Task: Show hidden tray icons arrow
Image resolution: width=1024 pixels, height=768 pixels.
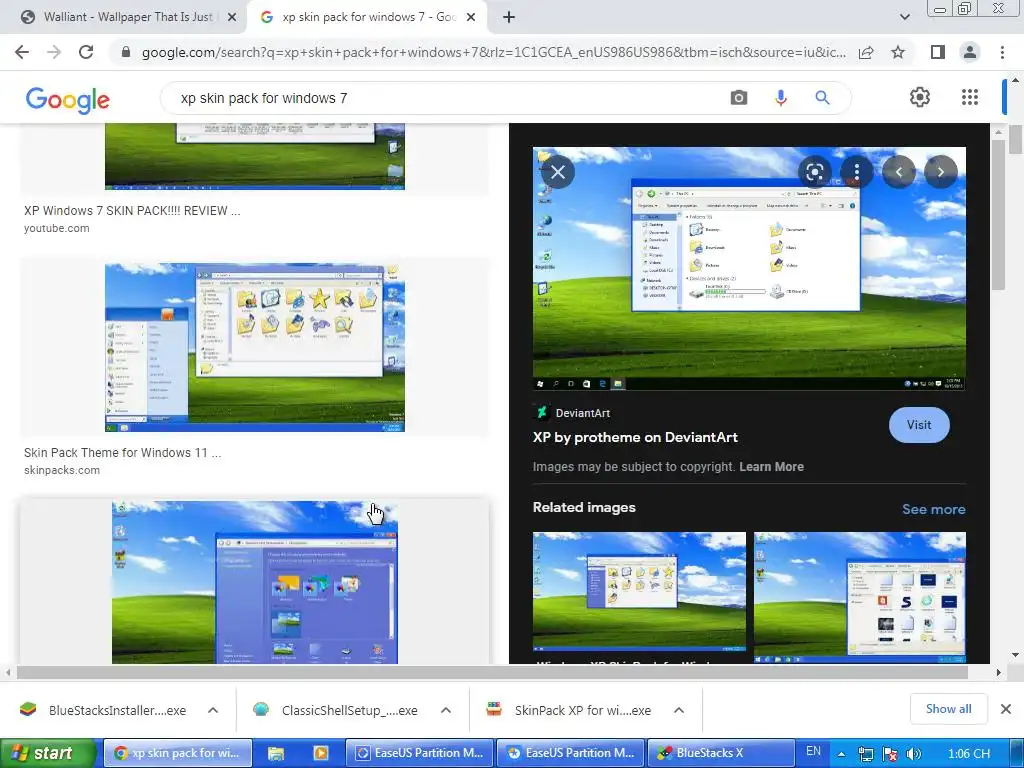Action: [842, 754]
